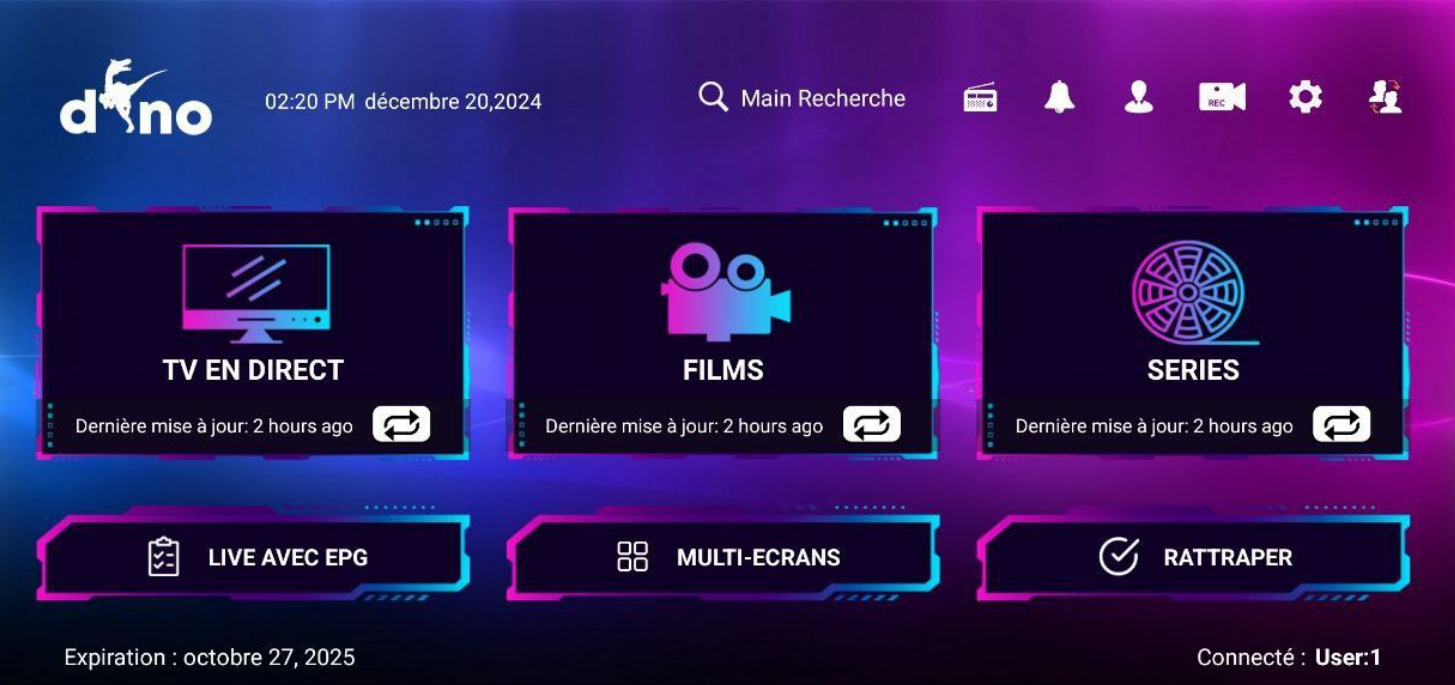Open settings with the gear icon

[x=1305, y=97]
